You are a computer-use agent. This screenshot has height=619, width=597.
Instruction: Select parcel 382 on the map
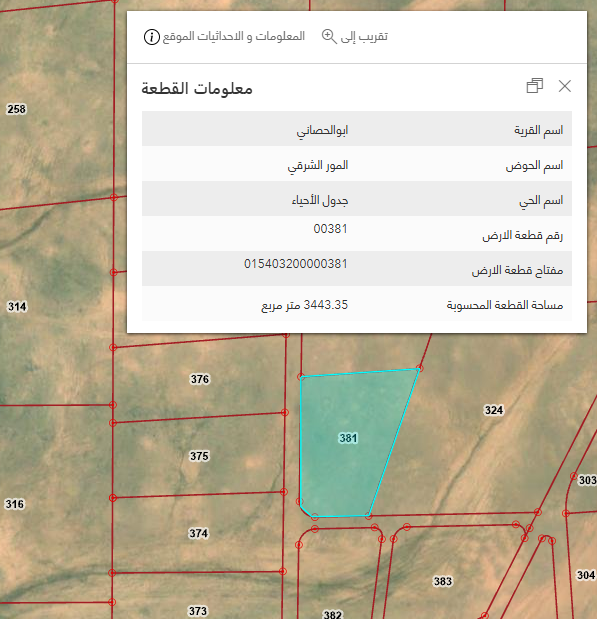click(332, 614)
